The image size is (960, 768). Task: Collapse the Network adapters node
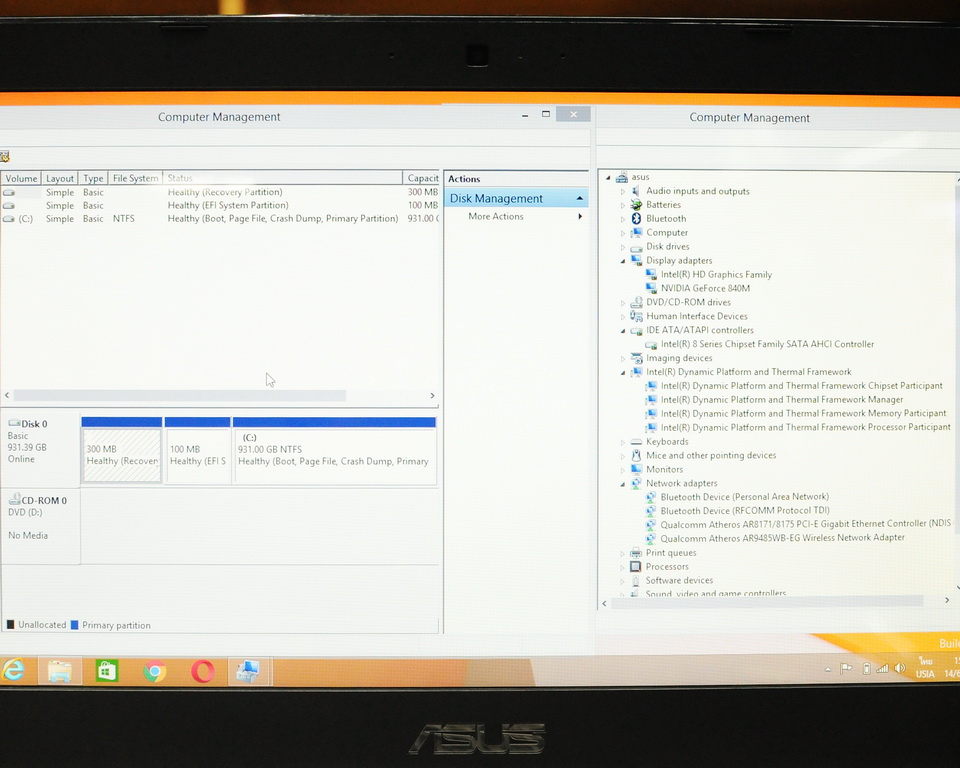[623, 484]
